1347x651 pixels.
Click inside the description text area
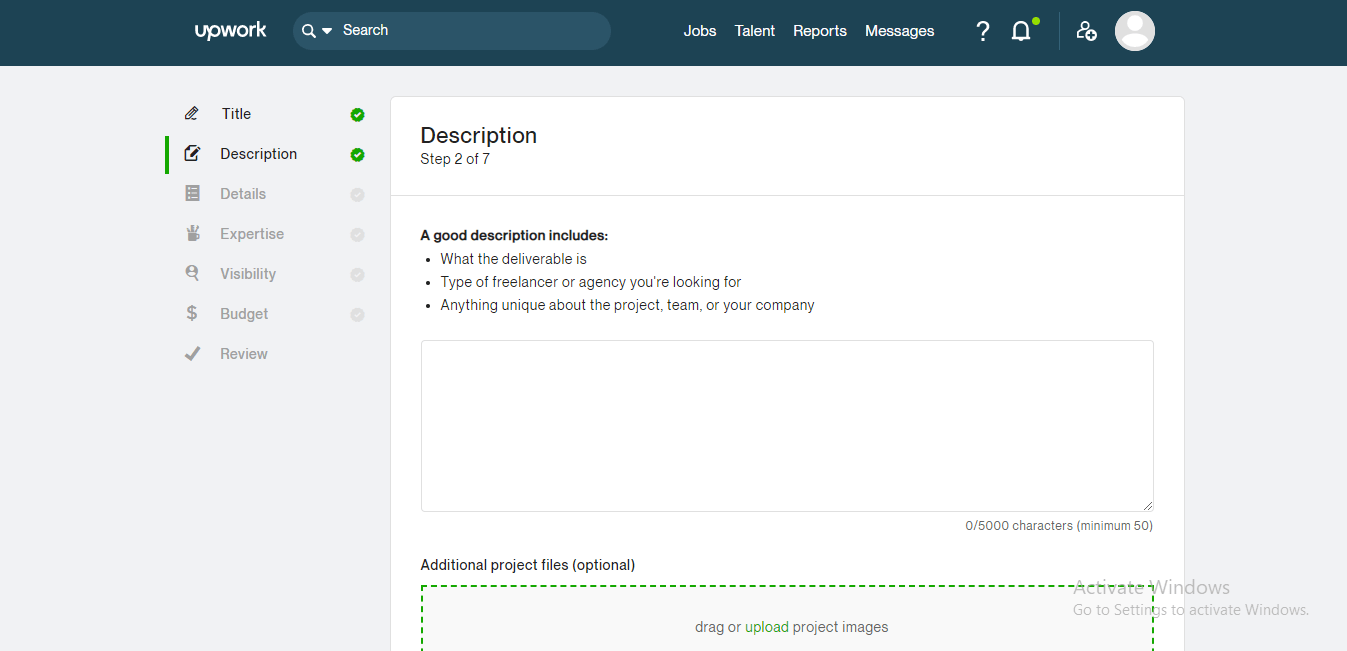(786, 426)
